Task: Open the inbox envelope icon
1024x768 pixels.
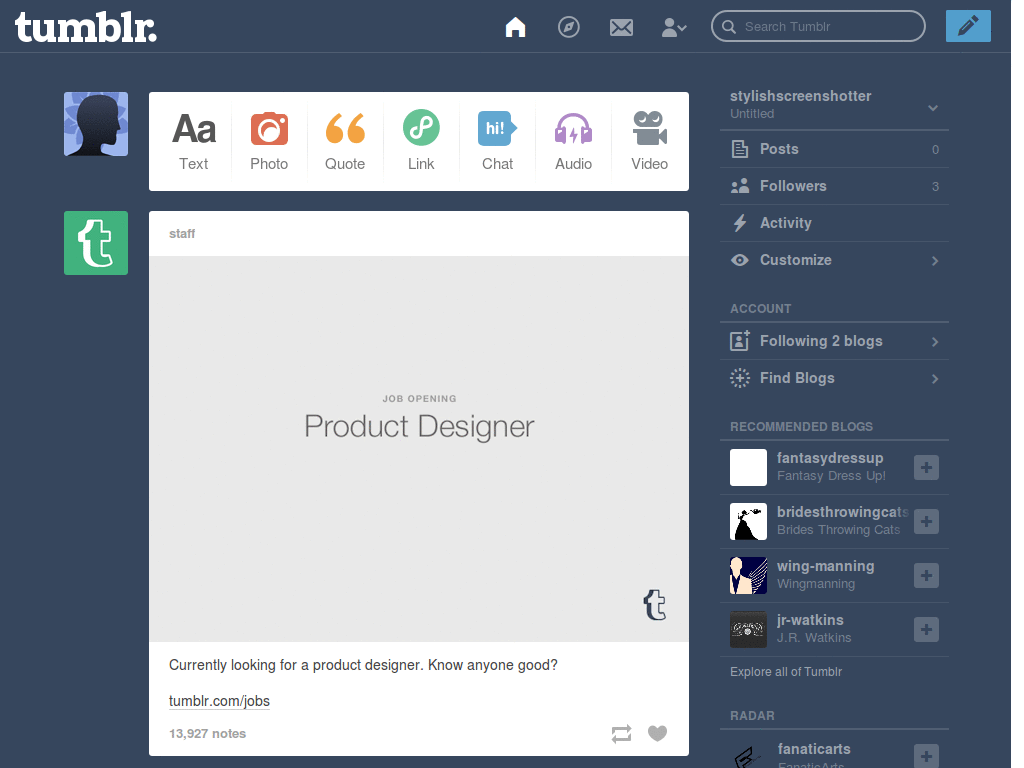Action: click(x=621, y=27)
